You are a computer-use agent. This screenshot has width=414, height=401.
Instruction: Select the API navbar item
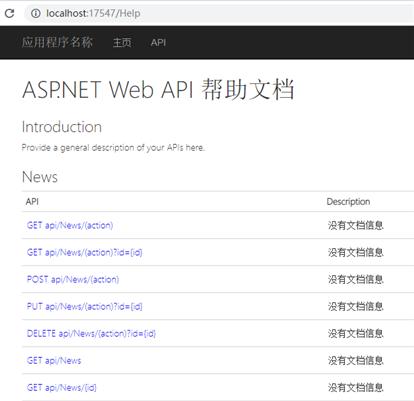(158, 43)
